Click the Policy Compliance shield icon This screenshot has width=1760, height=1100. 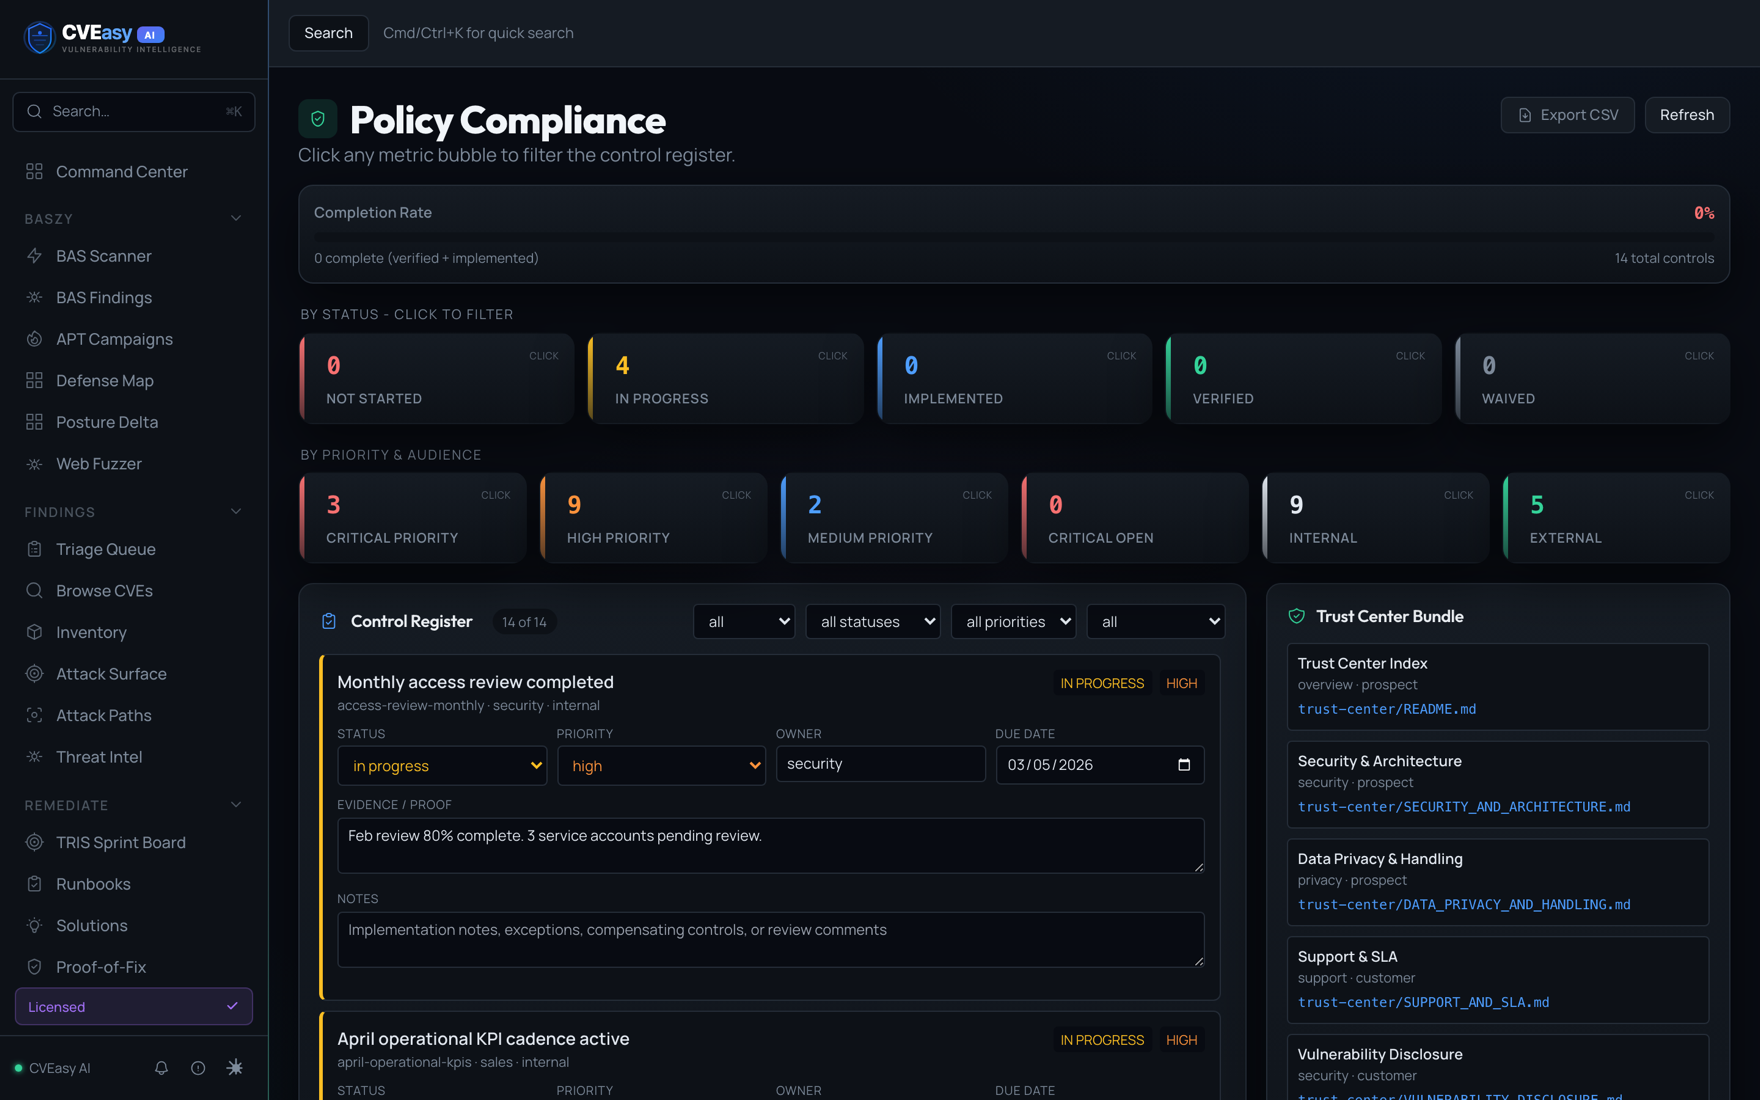coord(318,119)
